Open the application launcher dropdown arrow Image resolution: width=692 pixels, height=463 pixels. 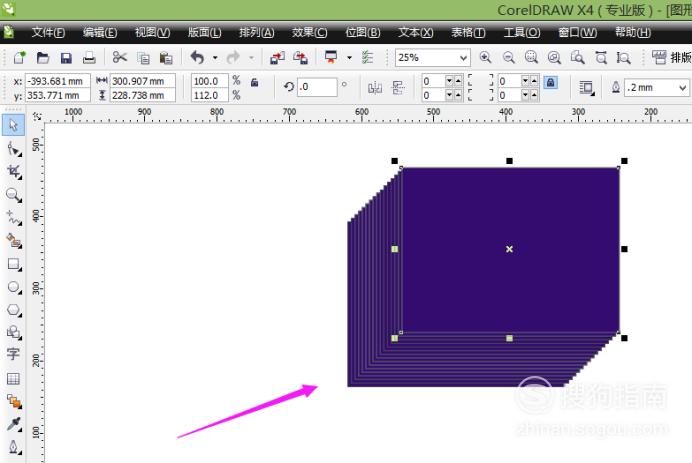[350, 58]
